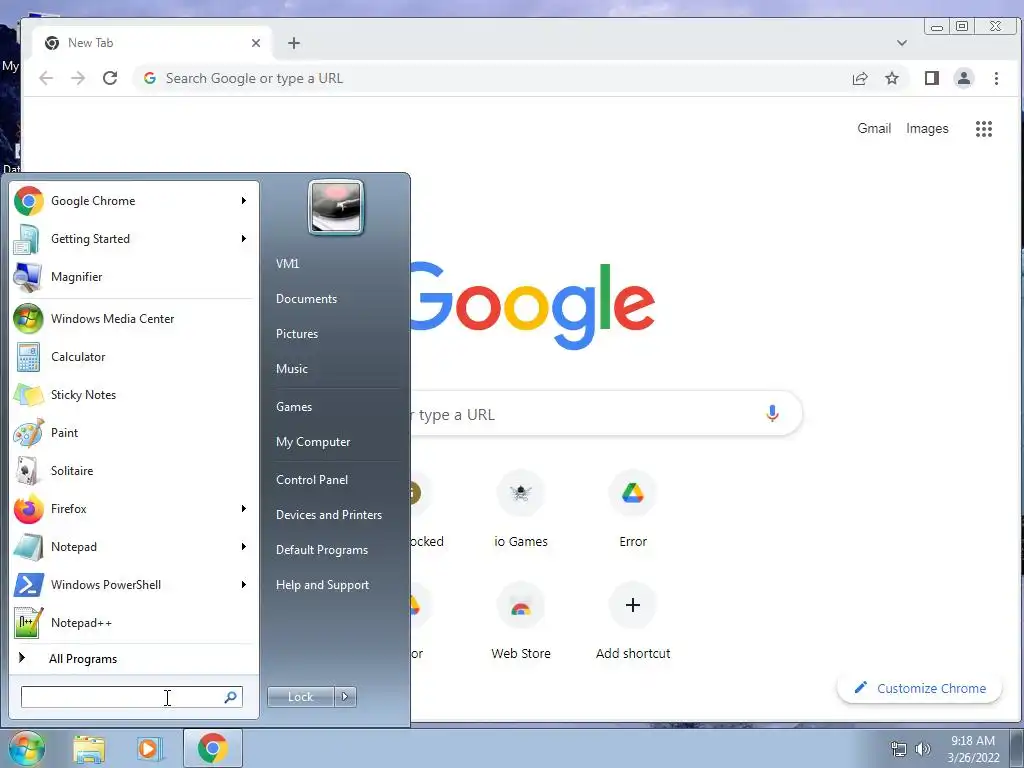
Task: Open Google Chrome from Start menu
Action: 131,200
